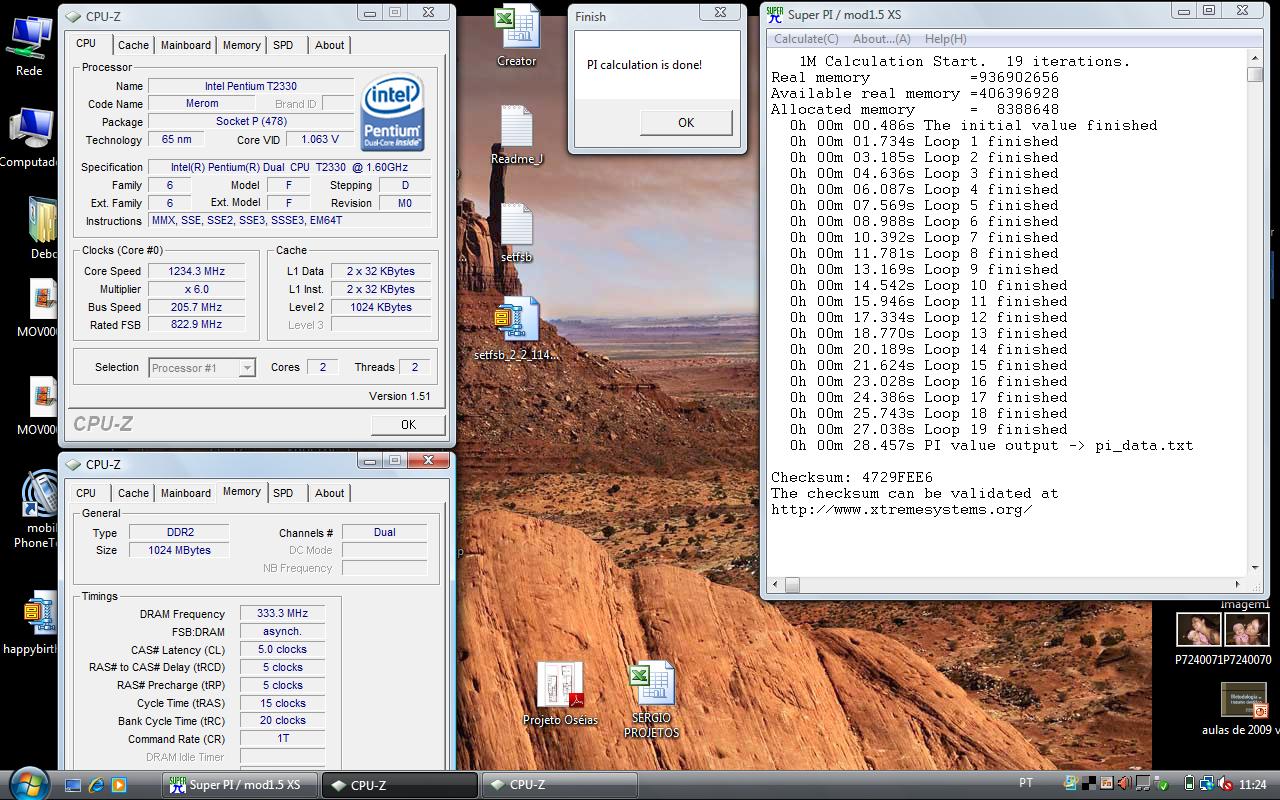Image resolution: width=1280 pixels, height=800 pixels.
Task: Switch to Super PI taskbar button
Action: (x=240, y=785)
